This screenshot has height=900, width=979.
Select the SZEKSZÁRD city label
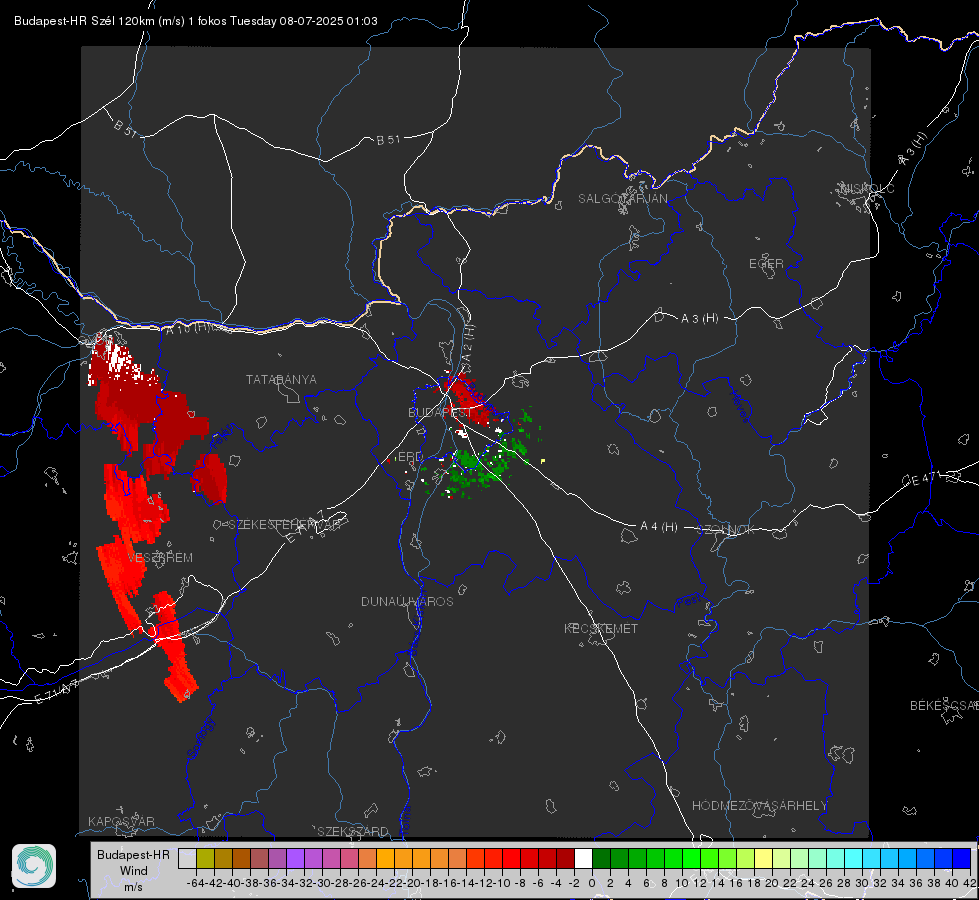pyautogui.click(x=353, y=831)
